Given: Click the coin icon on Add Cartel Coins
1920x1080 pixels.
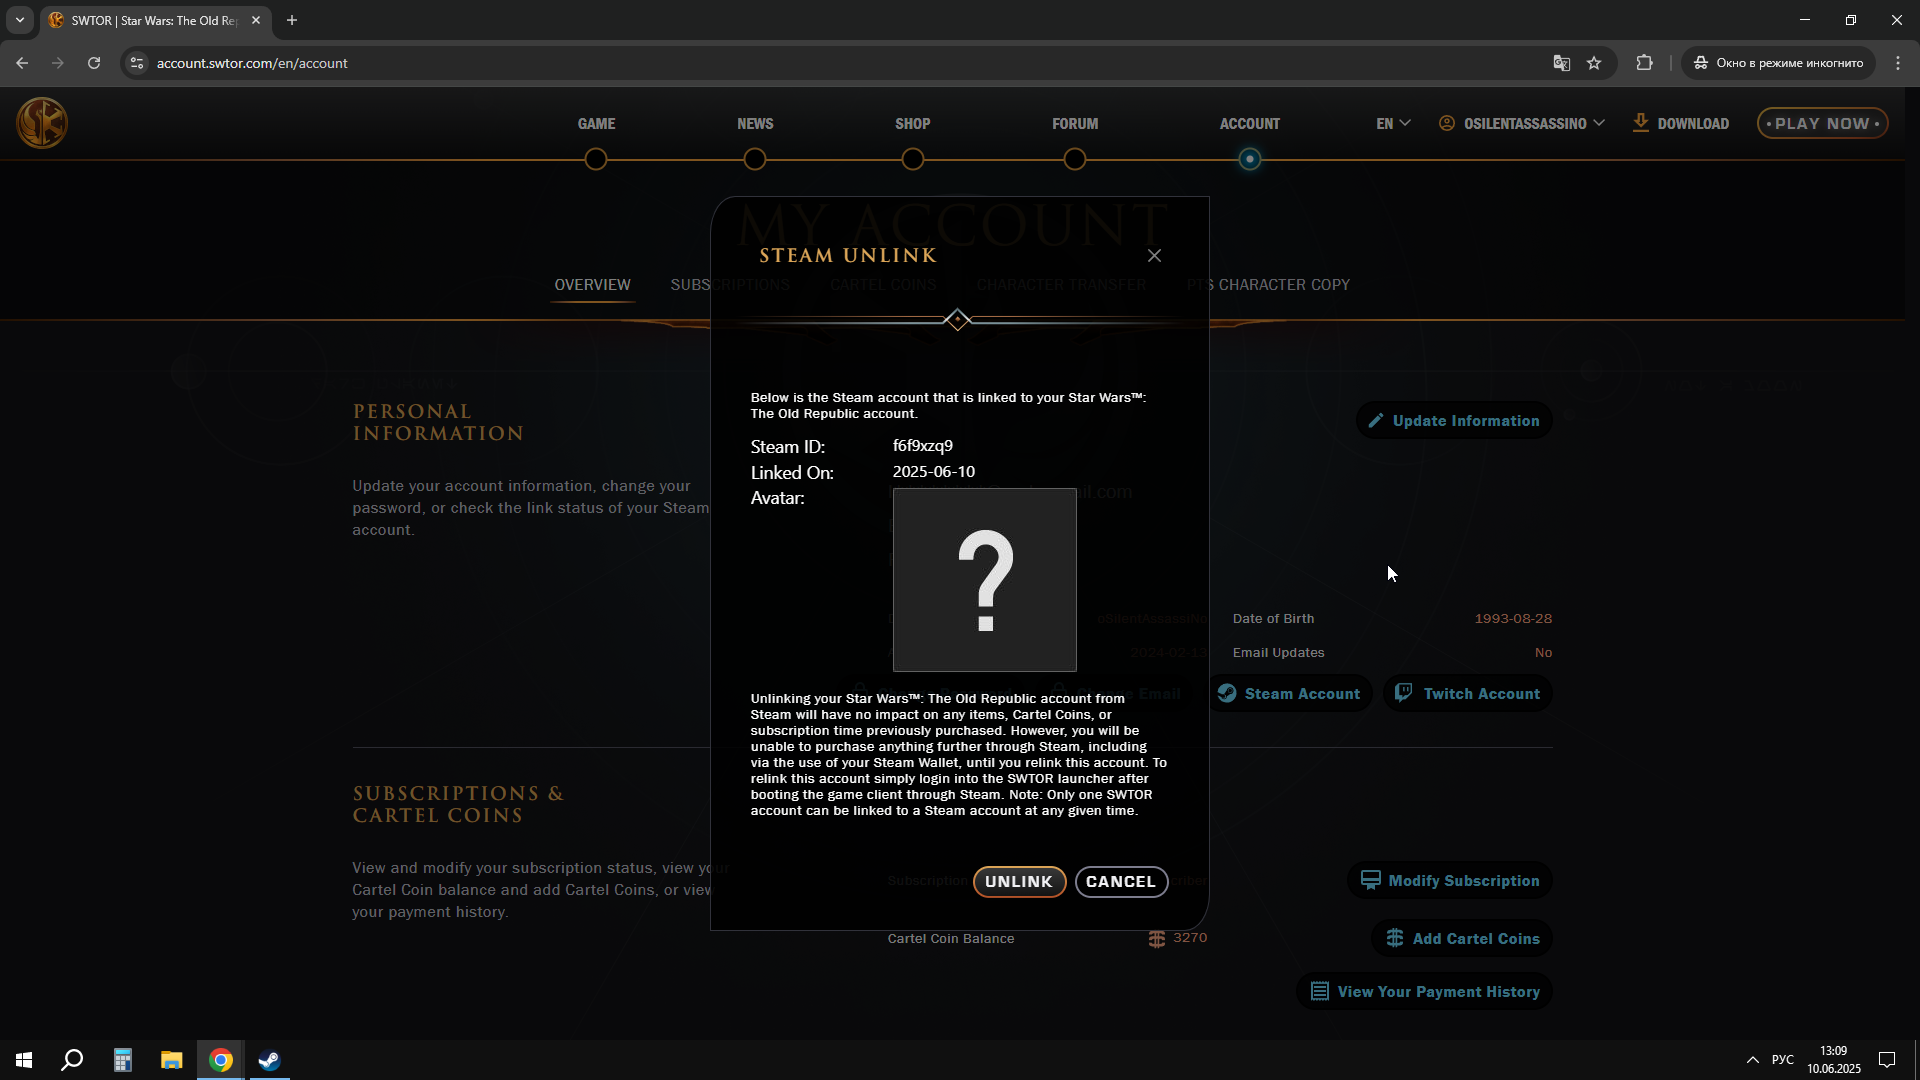Looking at the screenshot, I should click(x=1395, y=938).
